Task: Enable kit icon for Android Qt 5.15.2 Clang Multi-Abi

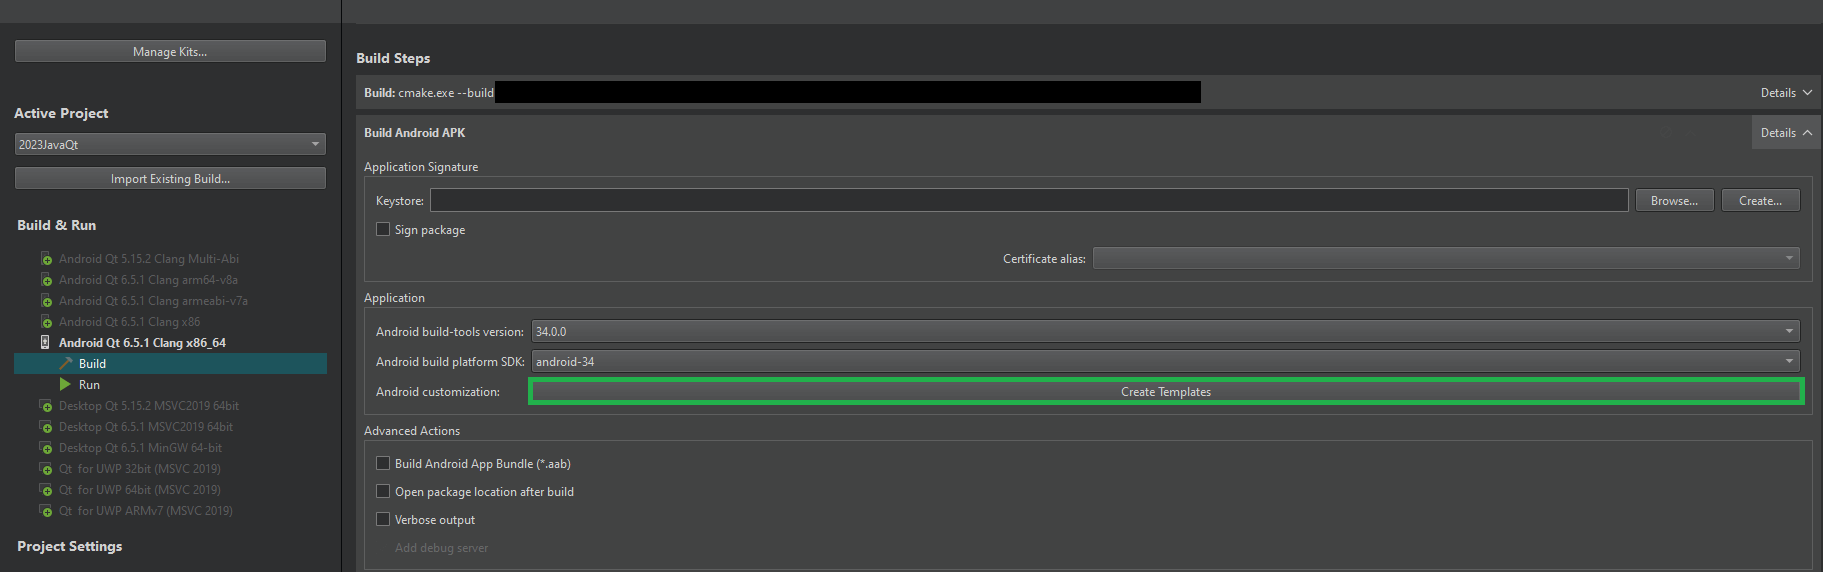Action: (x=46, y=259)
